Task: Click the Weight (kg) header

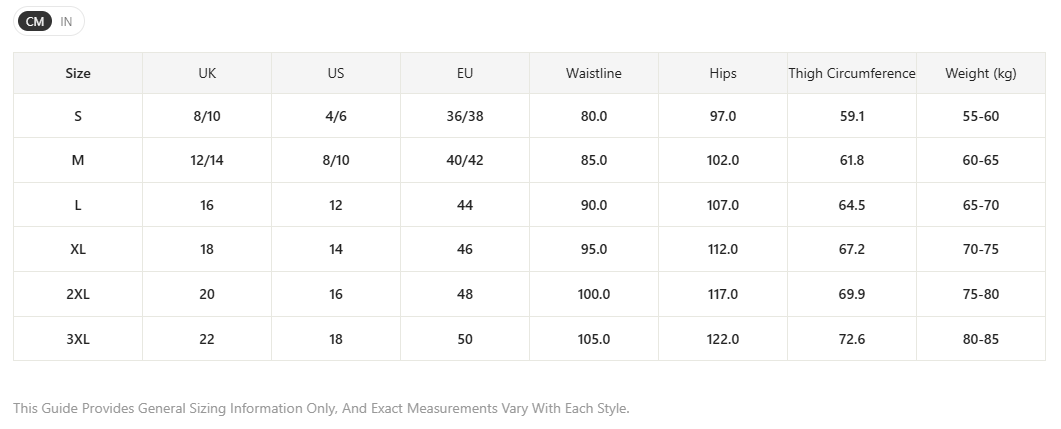Action: pyautogui.click(x=980, y=73)
